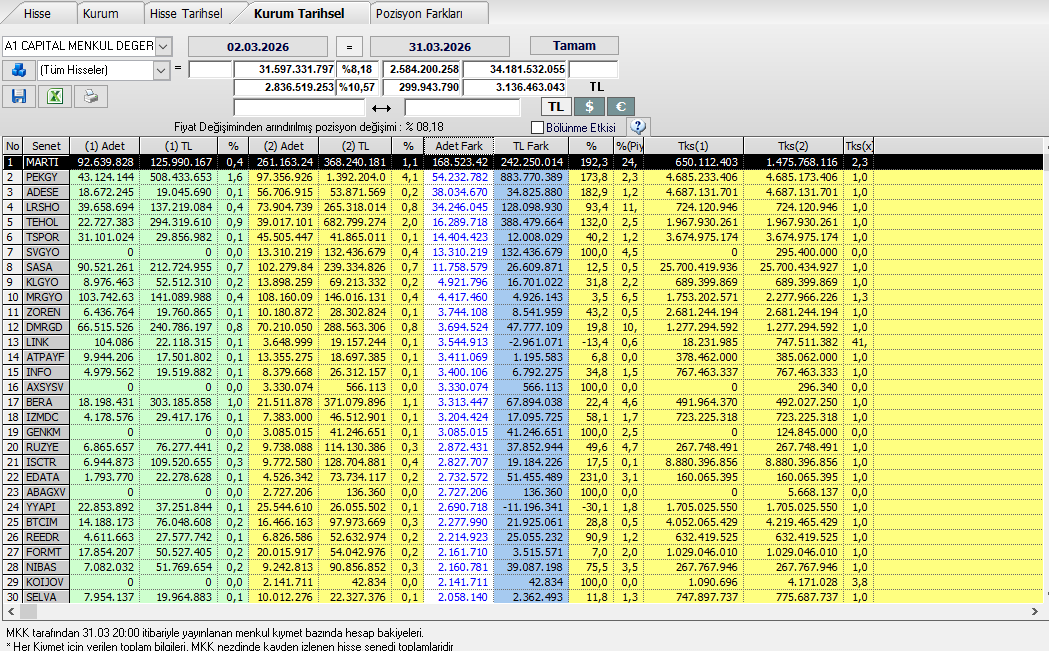Select the ZOREN stock row
Image resolution: width=1049 pixels, height=651 pixels.
522,312
